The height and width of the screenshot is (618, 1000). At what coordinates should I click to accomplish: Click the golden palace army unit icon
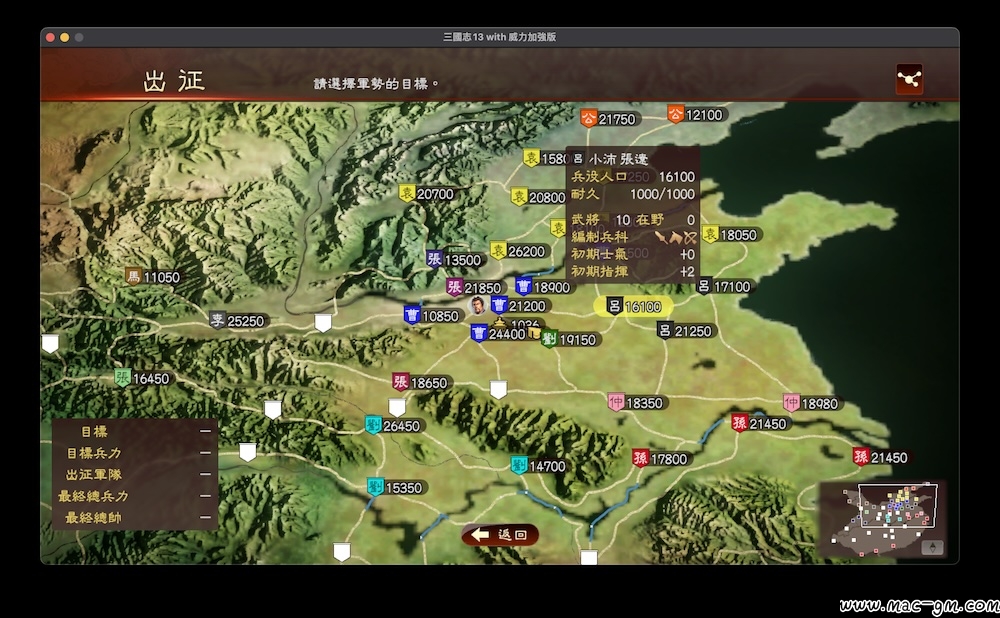(x=499, y=324)
